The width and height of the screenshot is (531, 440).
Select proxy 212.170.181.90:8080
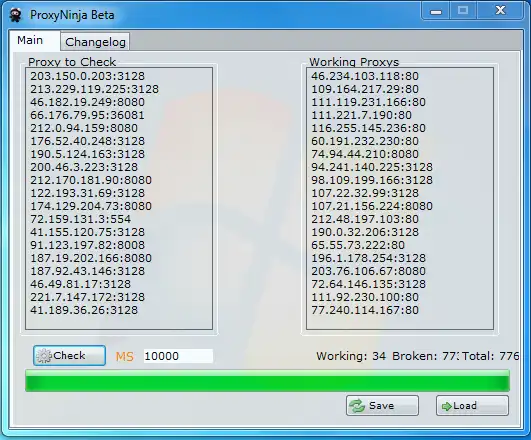coord(91,180)
